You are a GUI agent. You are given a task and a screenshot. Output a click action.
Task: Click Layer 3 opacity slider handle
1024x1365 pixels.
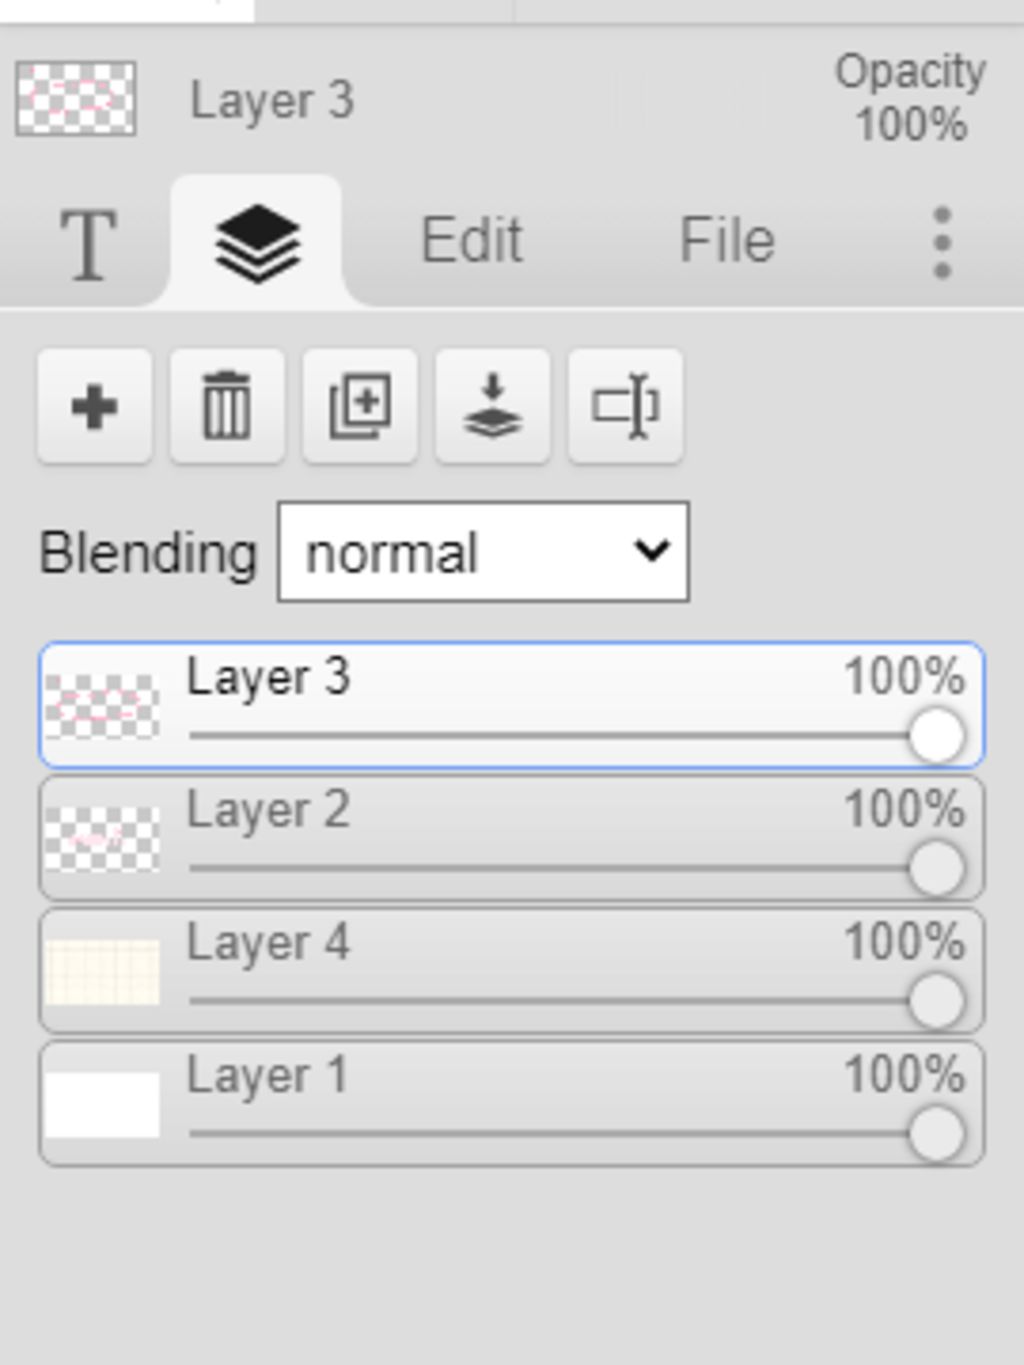[x=937, y=736]
